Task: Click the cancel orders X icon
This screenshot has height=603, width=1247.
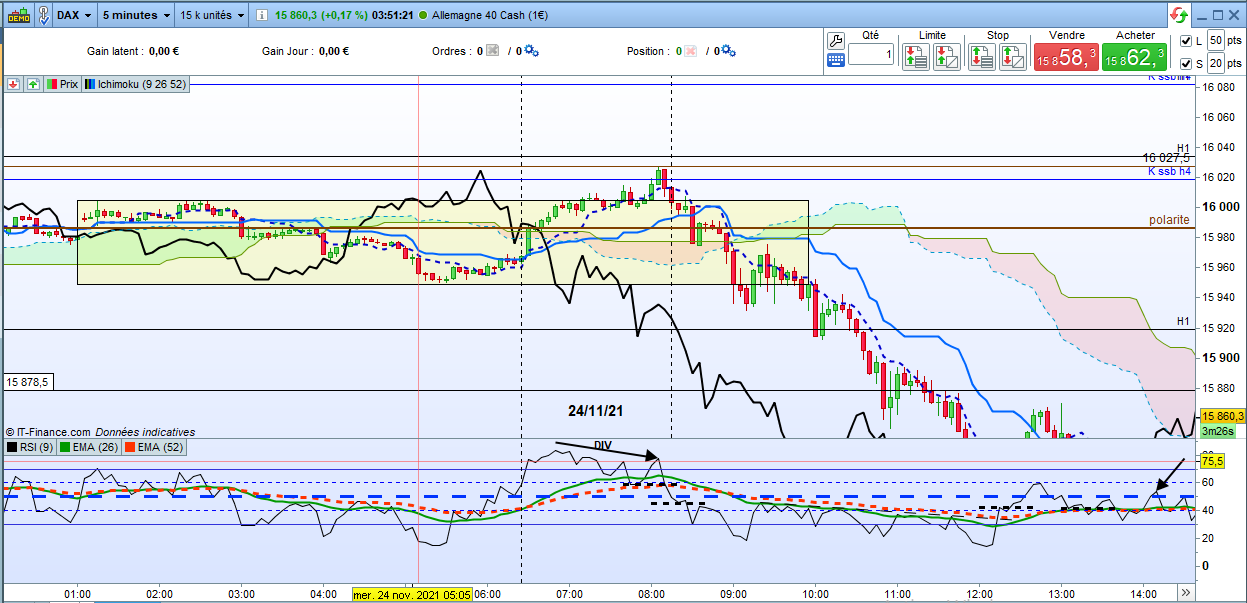Action: point(492,51)
